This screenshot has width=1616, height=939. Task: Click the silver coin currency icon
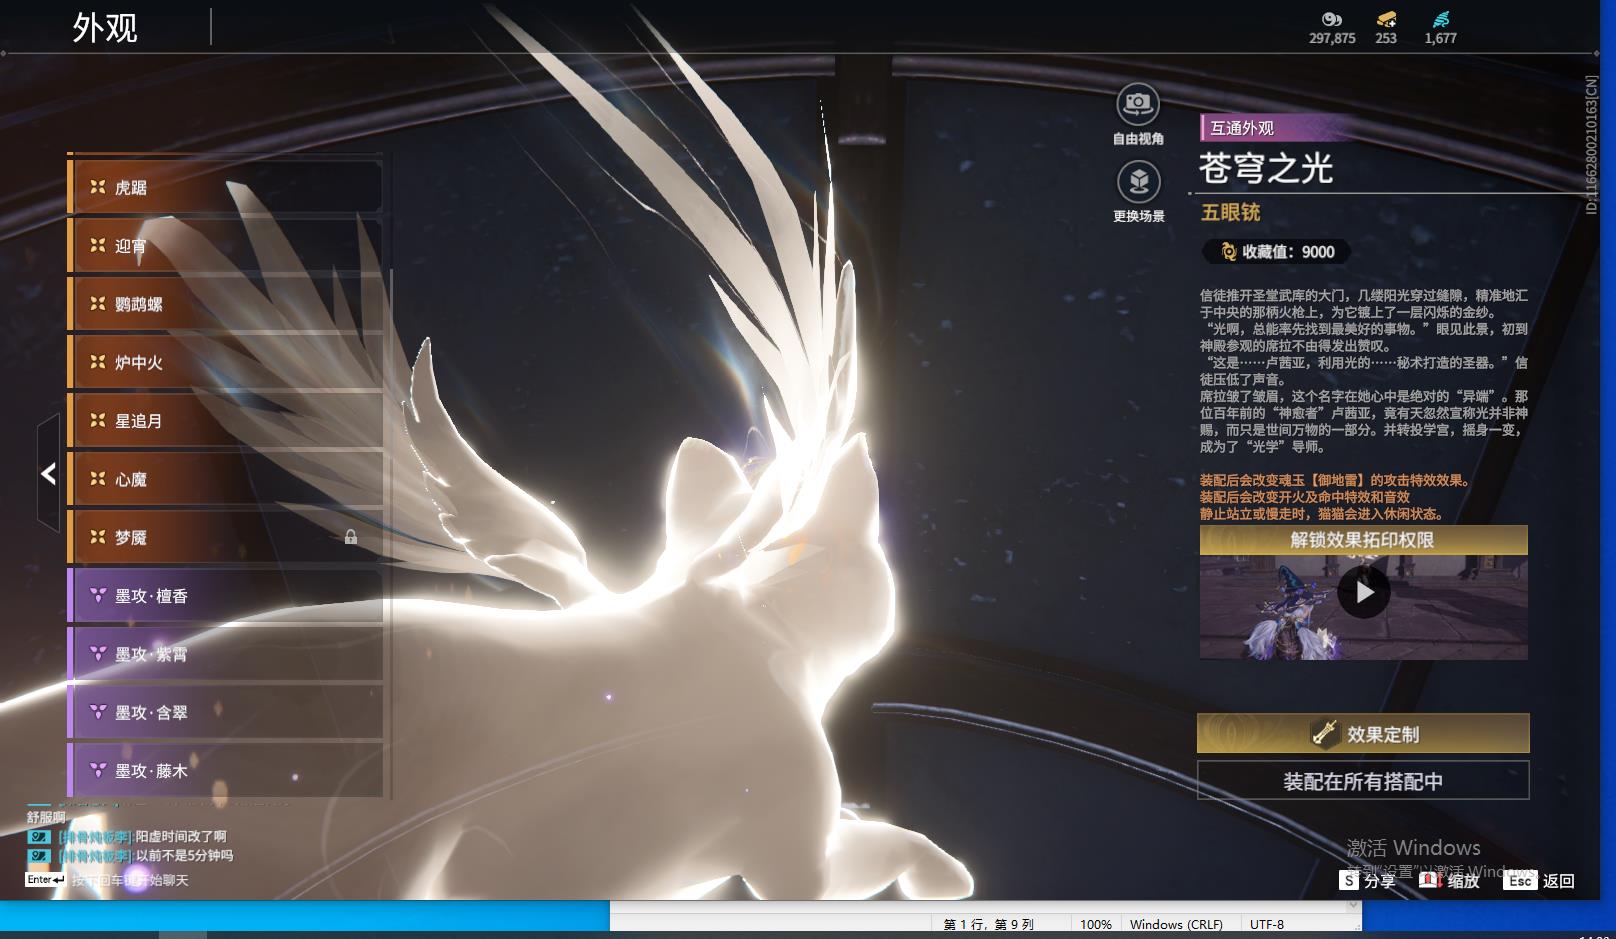tap(1331, 19)
